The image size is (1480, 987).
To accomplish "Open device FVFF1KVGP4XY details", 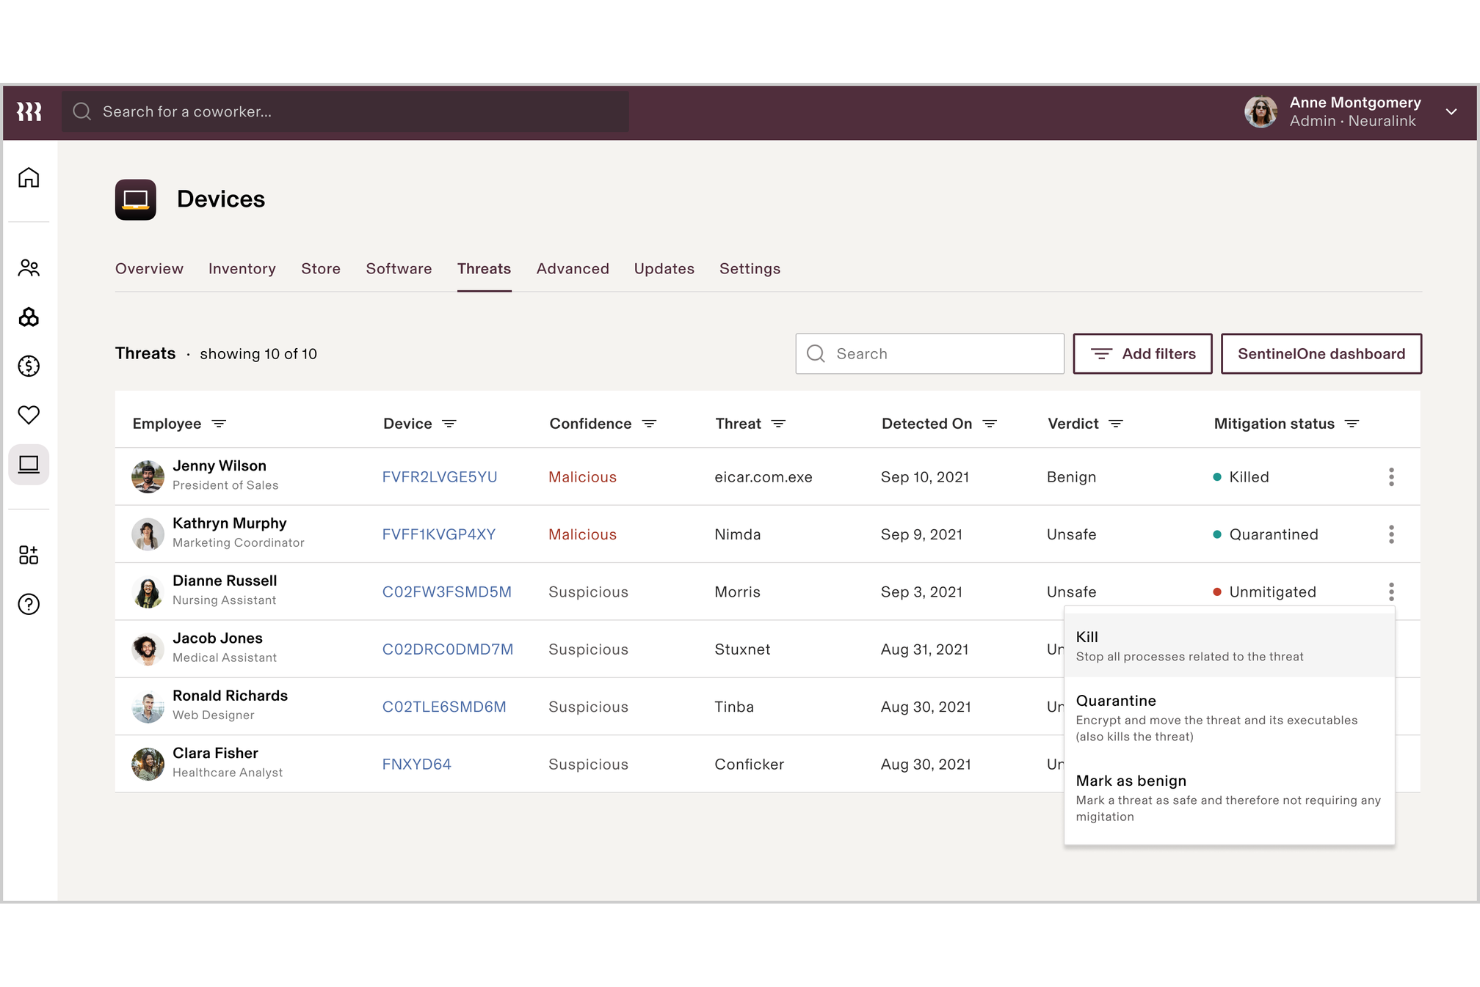I will (439, 534).
